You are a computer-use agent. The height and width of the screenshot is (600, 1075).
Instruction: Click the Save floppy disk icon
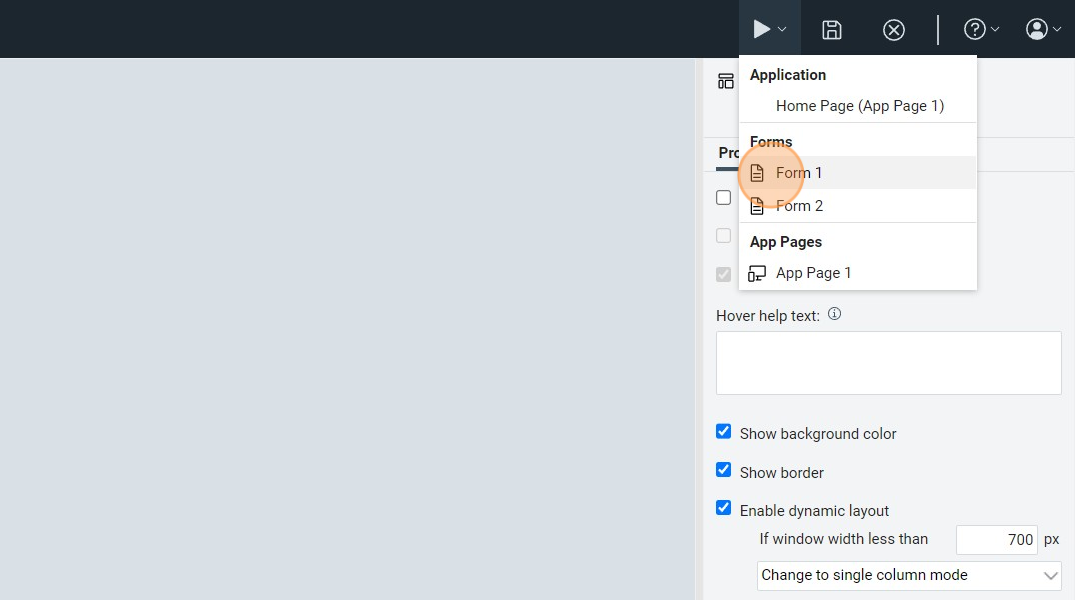(831, 29)
